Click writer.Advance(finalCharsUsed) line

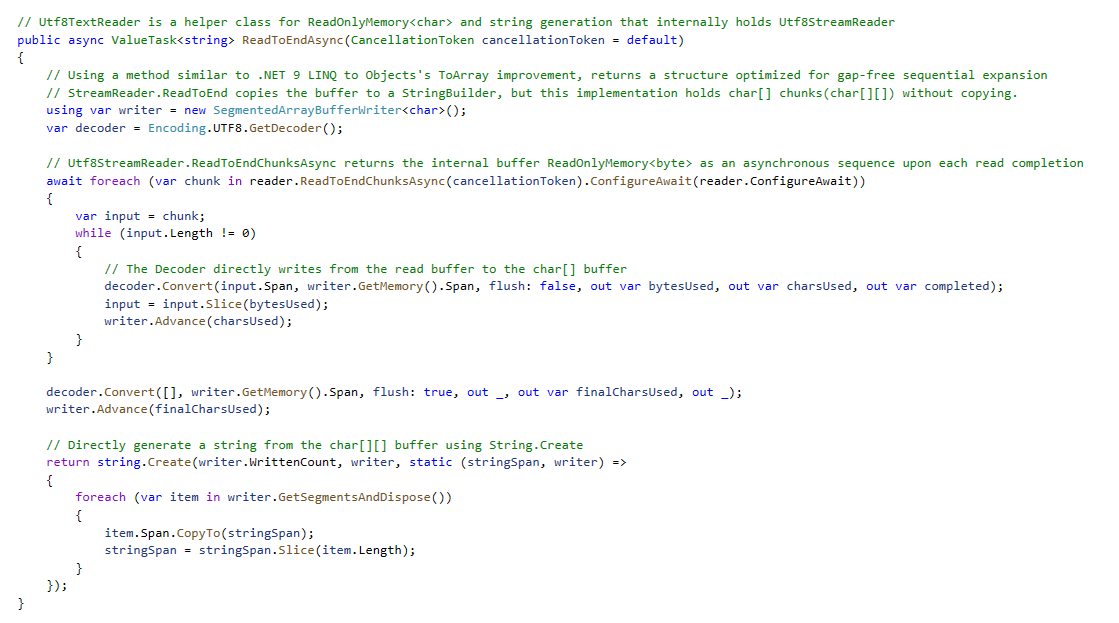pos(158,410)
